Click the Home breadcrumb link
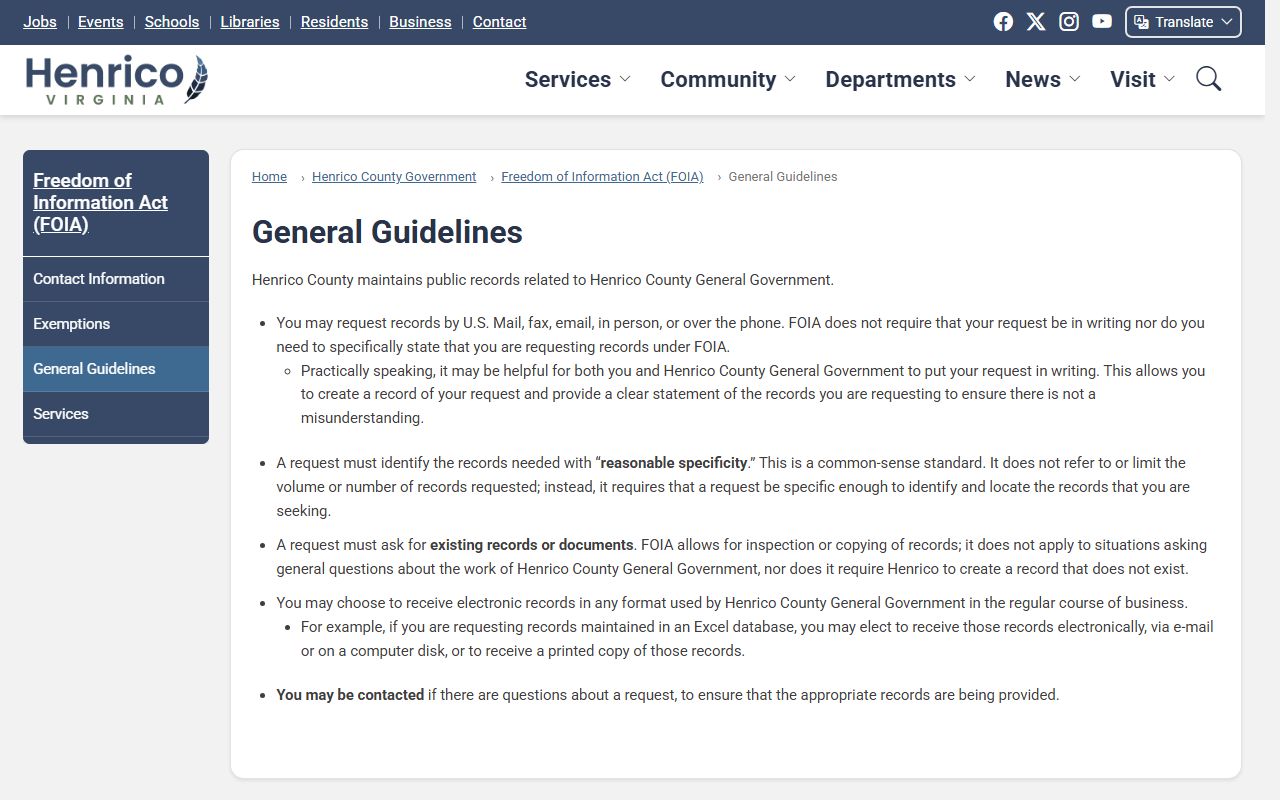The height and width of the screenshot is (800, 1280). (x=269, y=177)
